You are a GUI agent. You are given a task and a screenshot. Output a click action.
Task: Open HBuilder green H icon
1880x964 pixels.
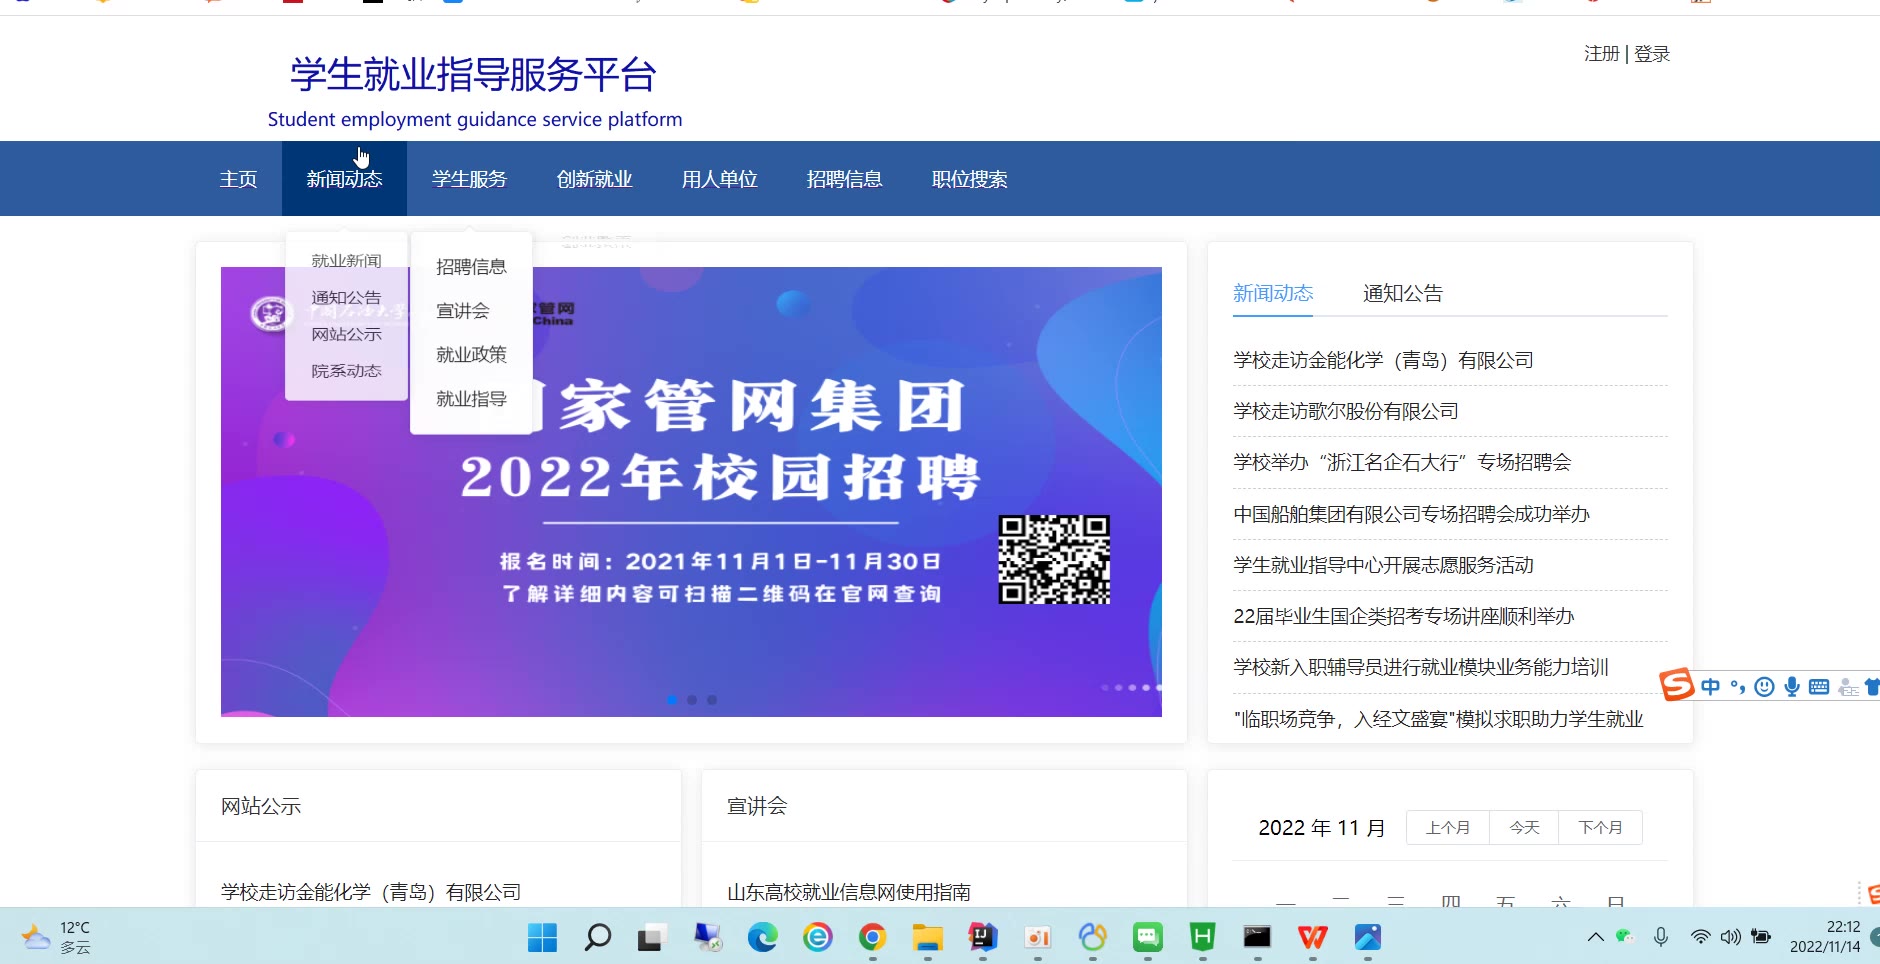click(1202, 937)
